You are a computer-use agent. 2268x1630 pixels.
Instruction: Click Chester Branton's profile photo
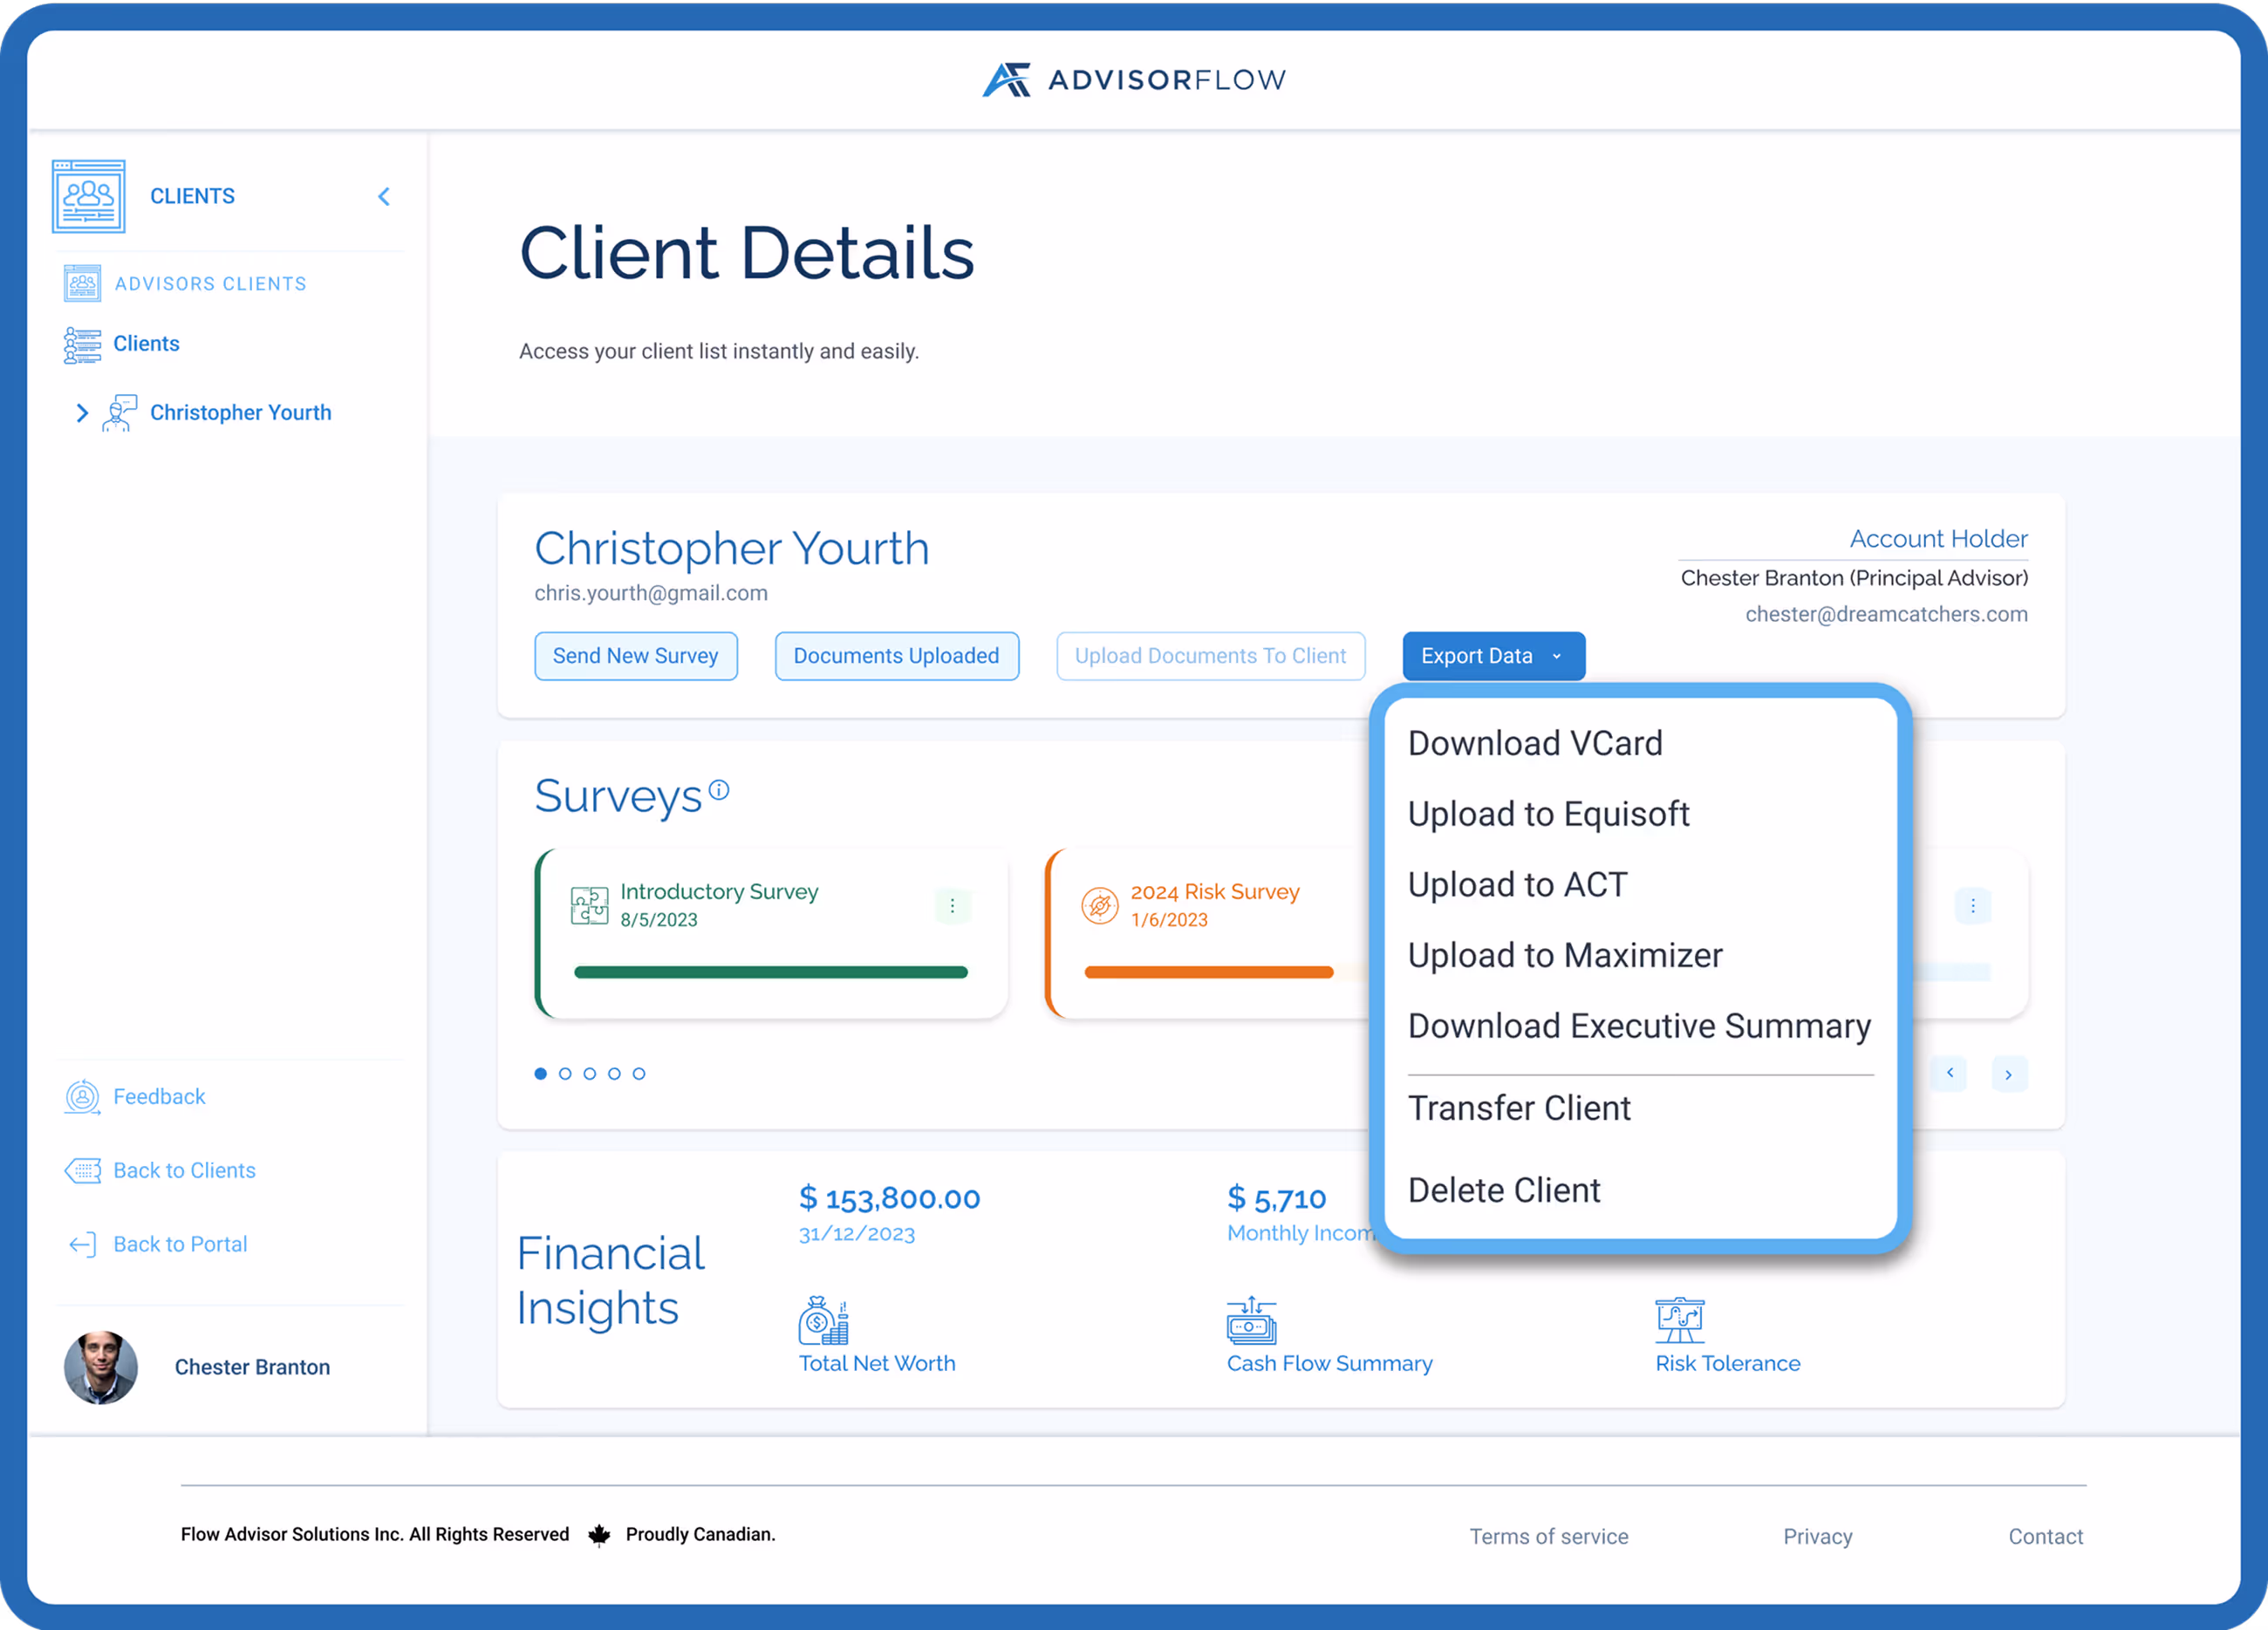pyautogui.click(x=101, y=1367)
